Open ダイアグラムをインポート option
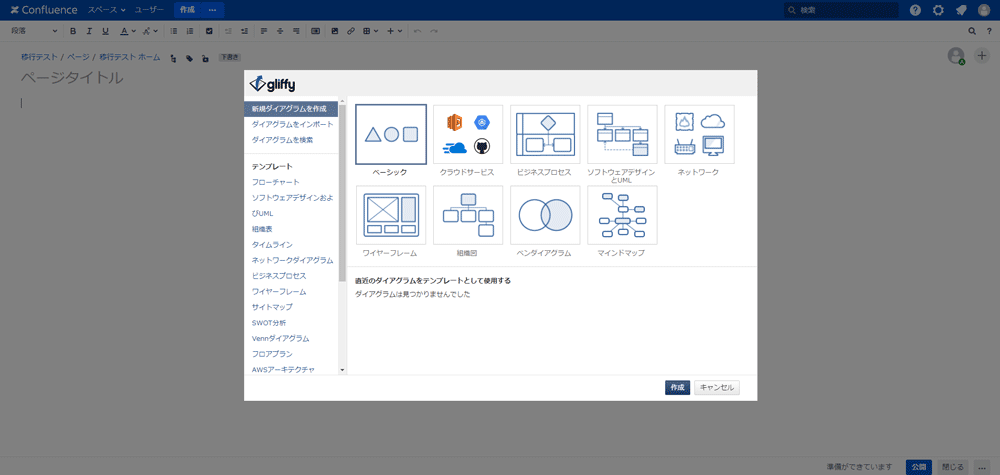 pos(291,124)
